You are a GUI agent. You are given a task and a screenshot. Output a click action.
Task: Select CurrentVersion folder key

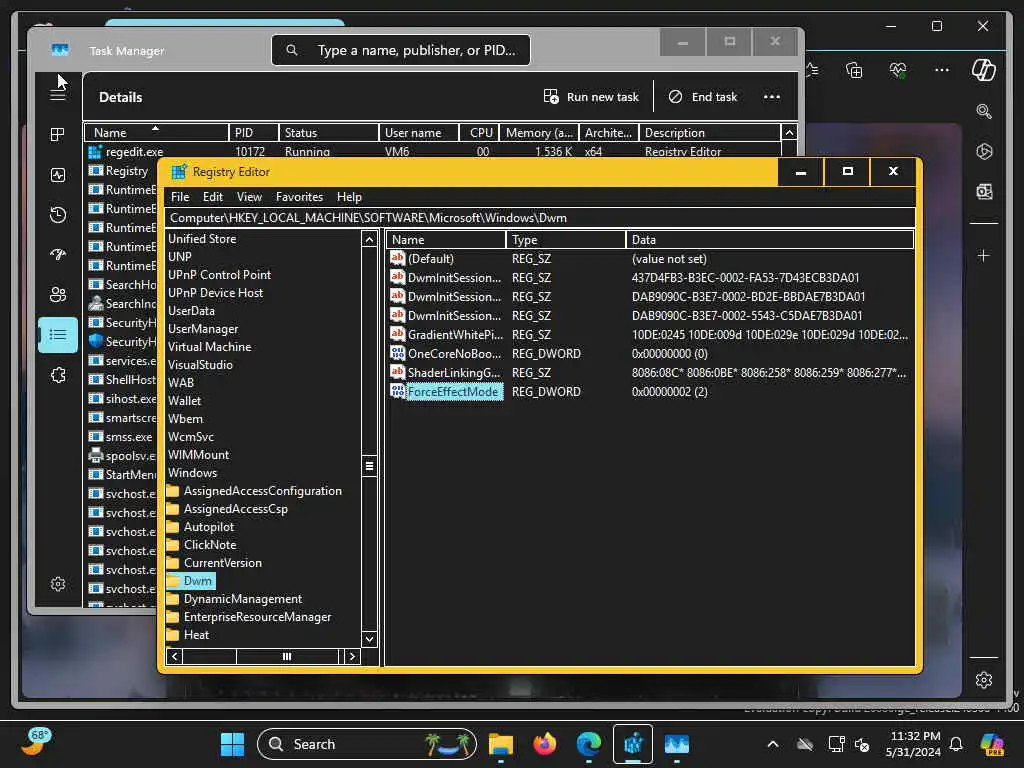[x=214, y=563]
